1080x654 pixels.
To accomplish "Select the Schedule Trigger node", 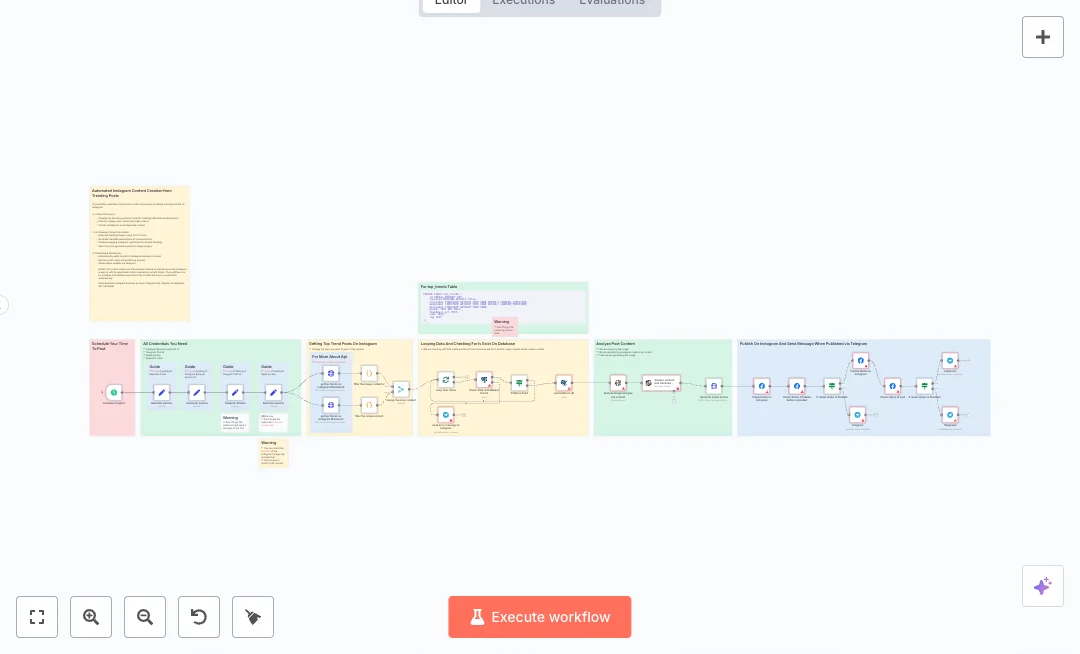I will coord(113,392).
